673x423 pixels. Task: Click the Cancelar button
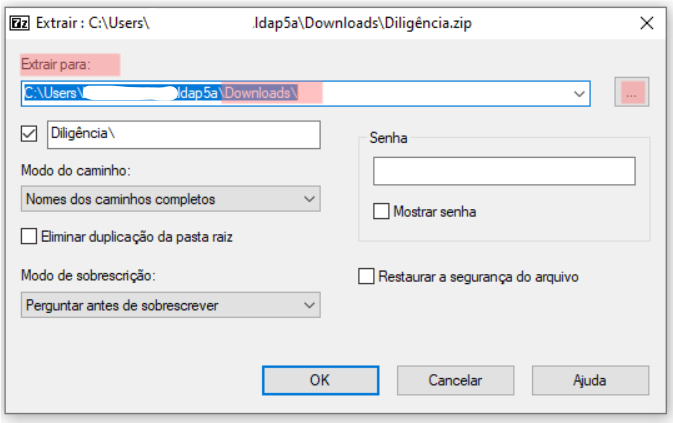point(455,380)
